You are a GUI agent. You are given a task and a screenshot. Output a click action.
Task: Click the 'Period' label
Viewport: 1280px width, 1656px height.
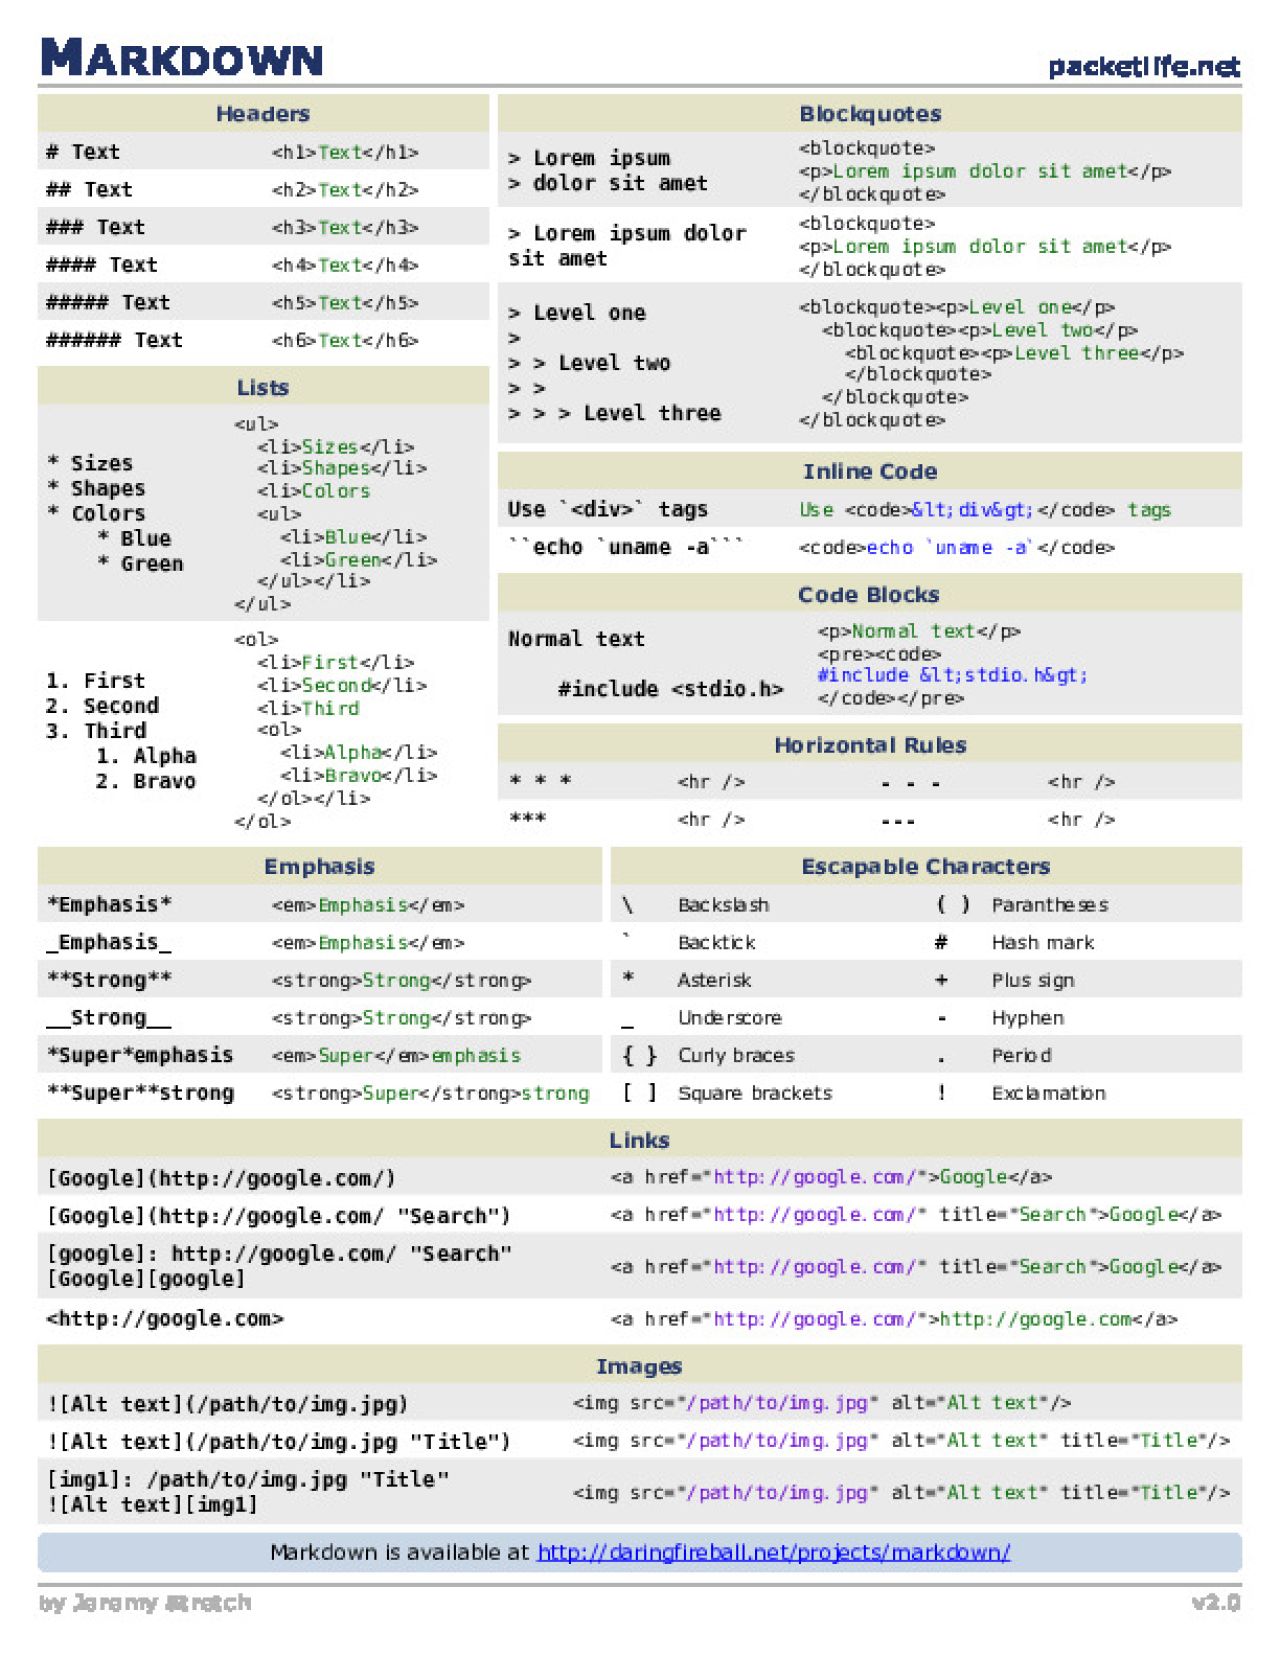click(x=1021, y=1055)
